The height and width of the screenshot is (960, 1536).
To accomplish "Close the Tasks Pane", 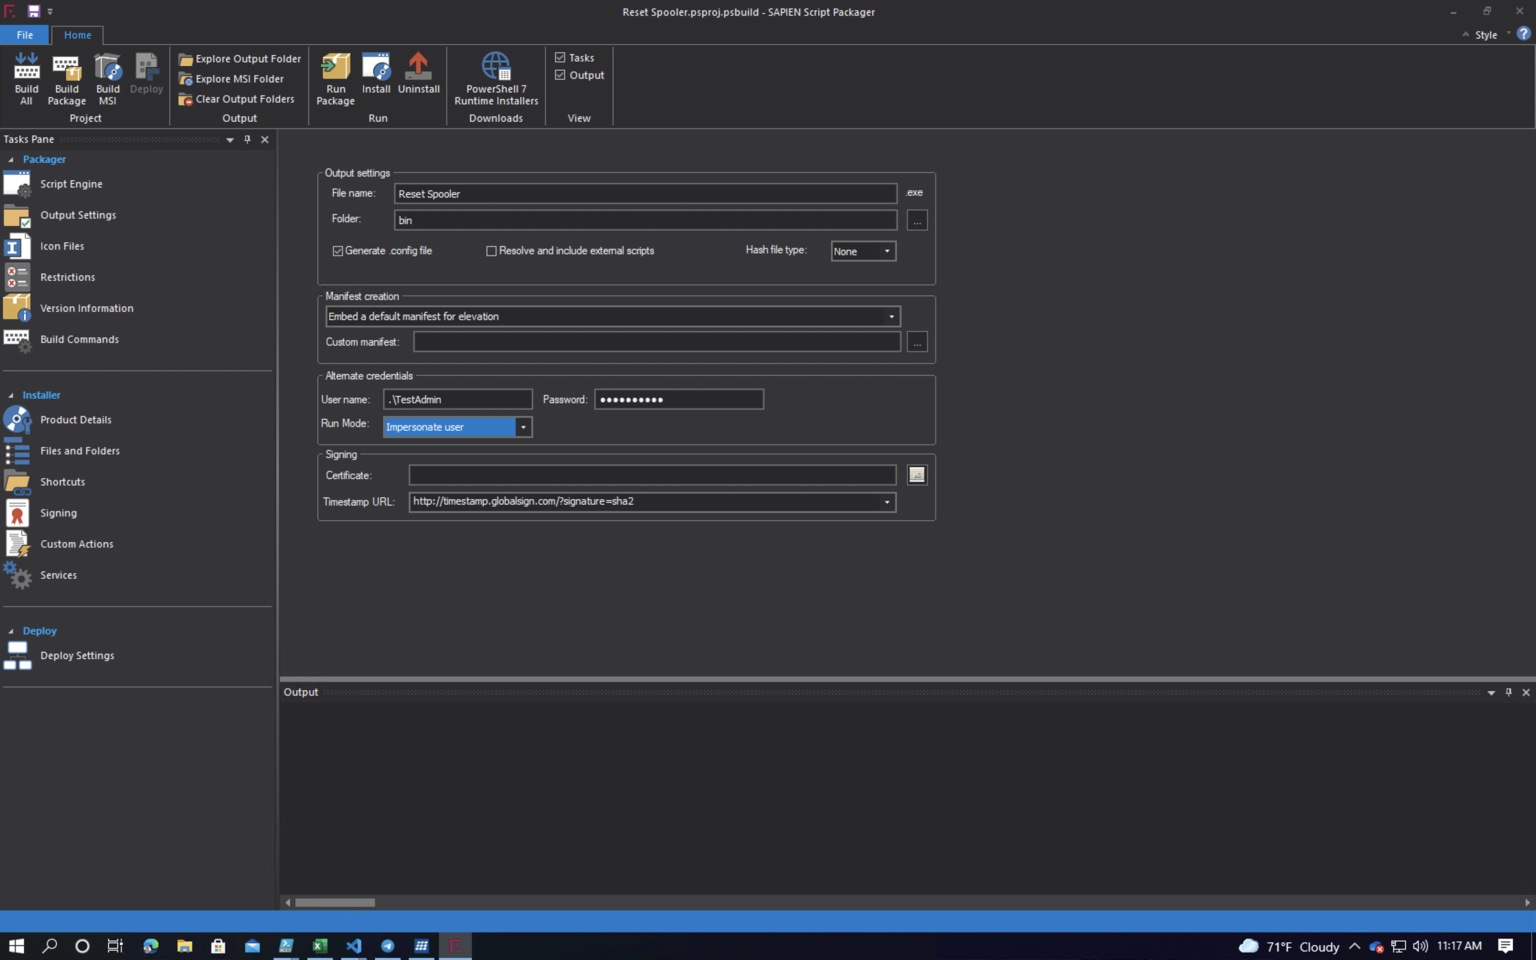I will coord(265,139).
